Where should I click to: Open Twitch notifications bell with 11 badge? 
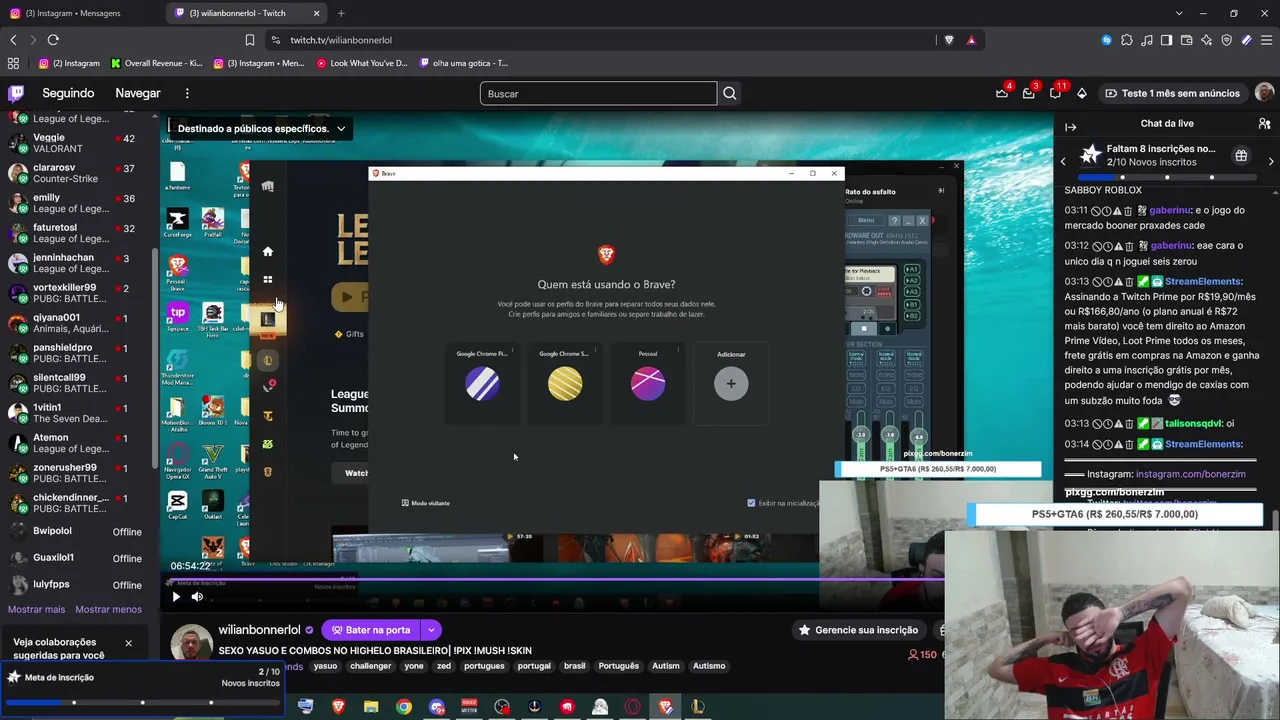click(x=1055, y=93)
